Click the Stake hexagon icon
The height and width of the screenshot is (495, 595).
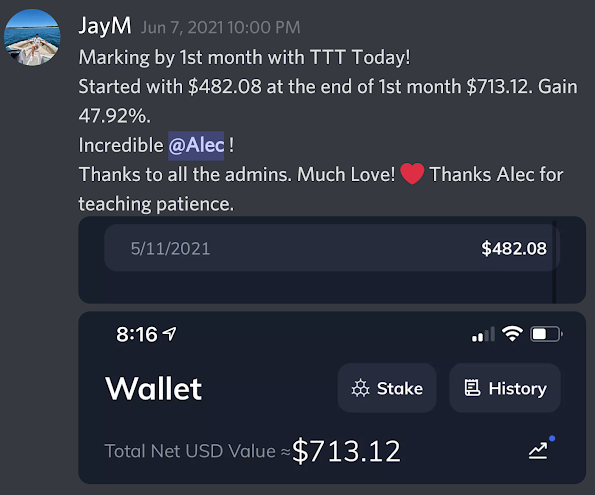(x=360, y=388)
